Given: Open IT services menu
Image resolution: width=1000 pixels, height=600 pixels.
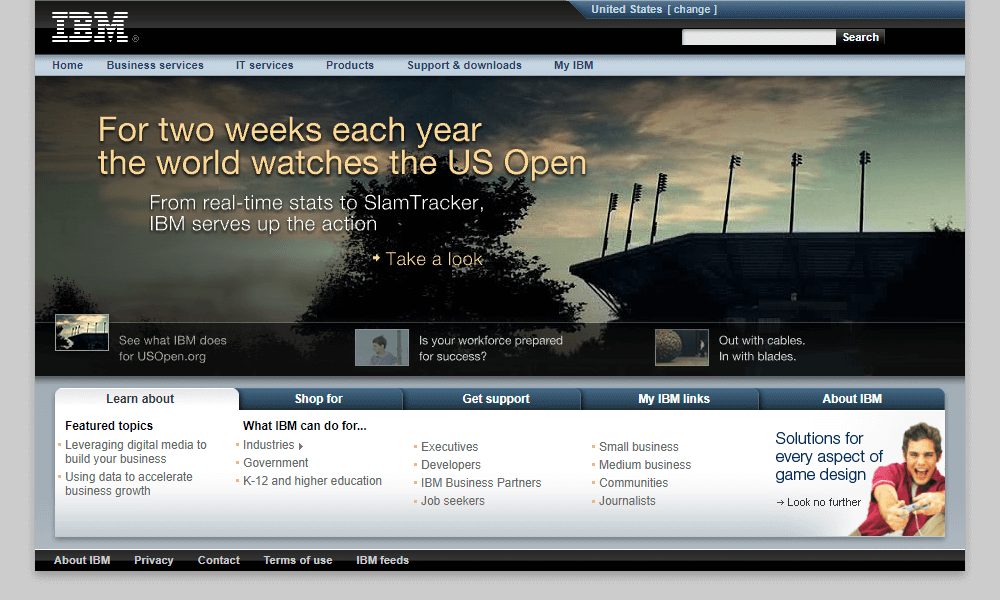Looking at the screenshot, I should pos(265,65).
